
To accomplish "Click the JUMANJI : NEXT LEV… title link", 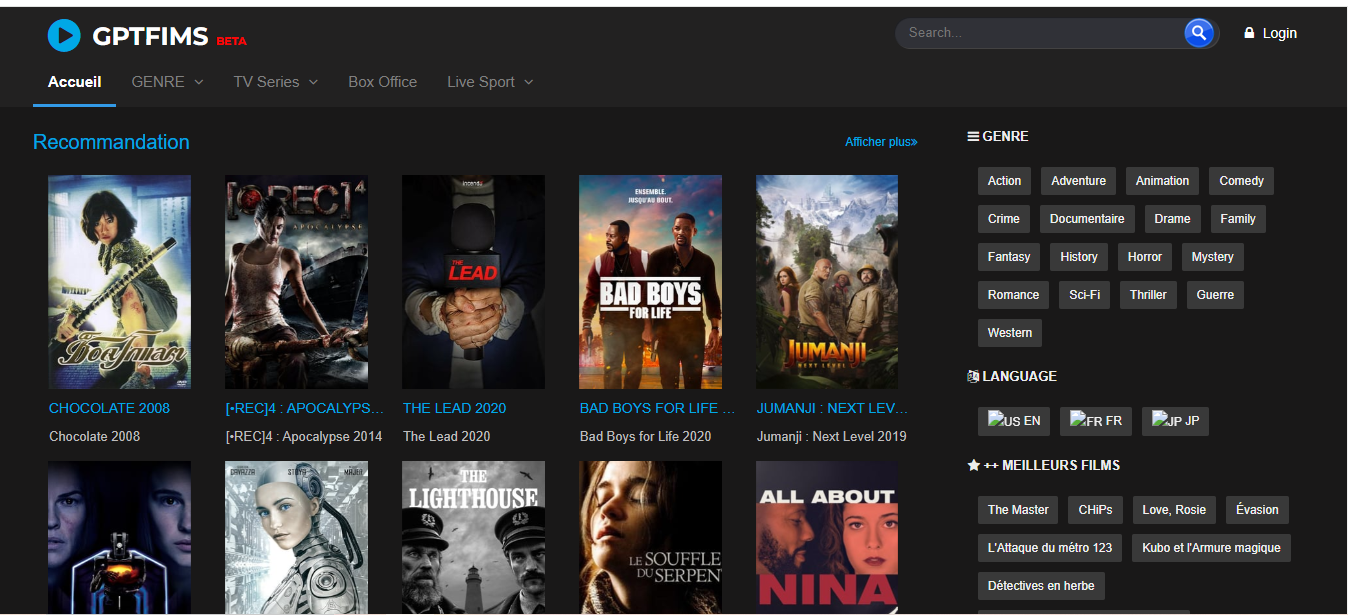I will point(833,408).
